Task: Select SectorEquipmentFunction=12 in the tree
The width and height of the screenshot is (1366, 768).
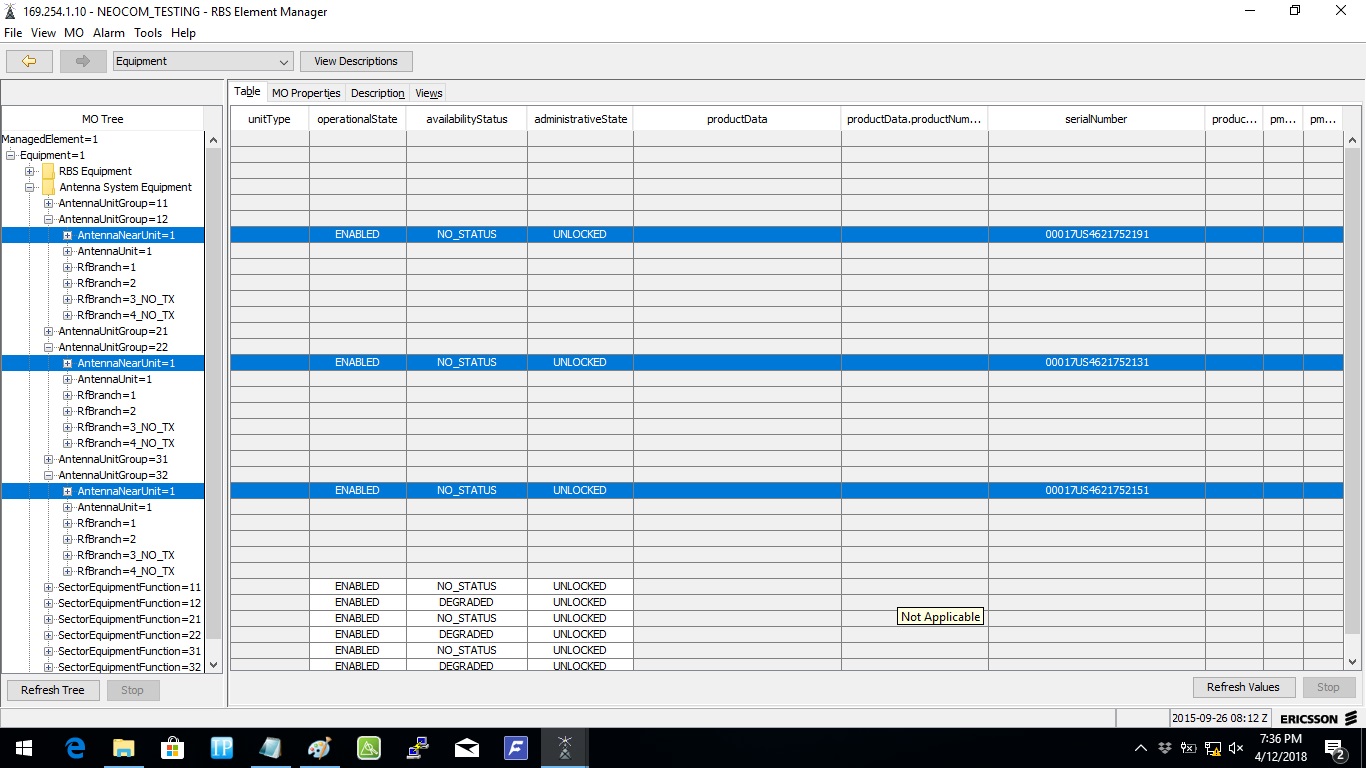Action: (129, 603)
